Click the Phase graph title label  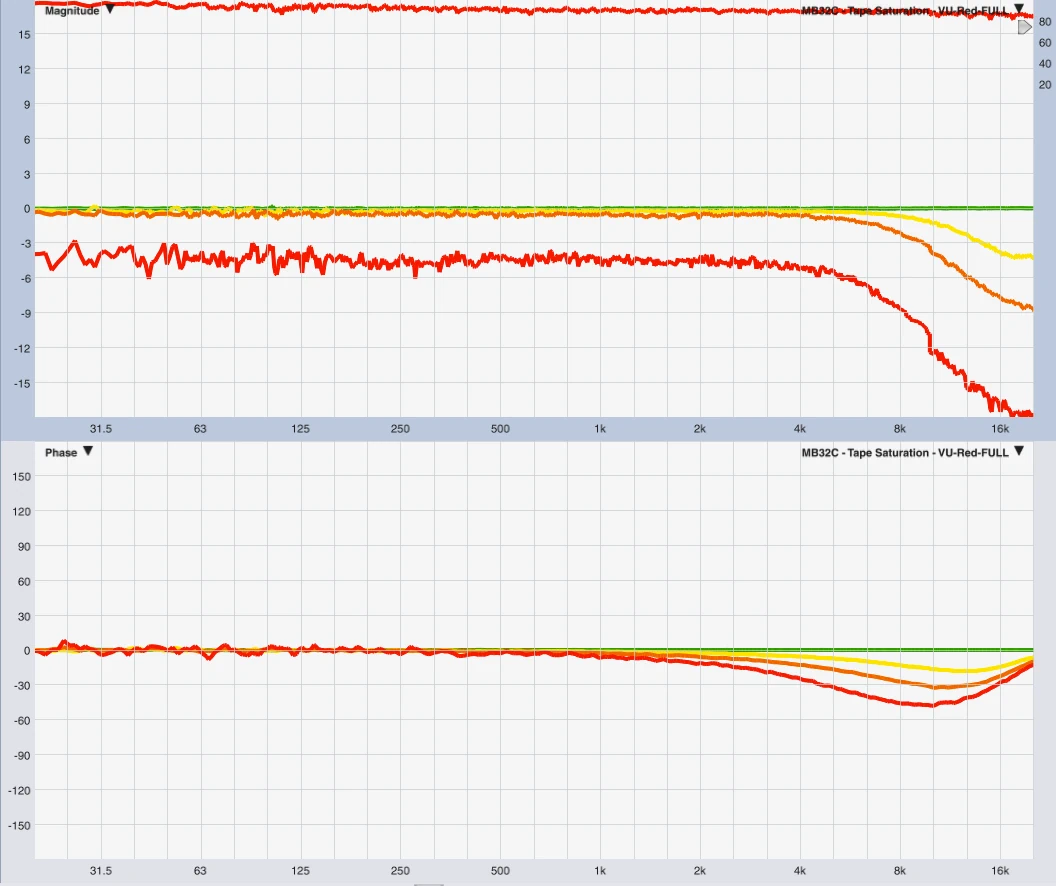[x=60, y=453]
